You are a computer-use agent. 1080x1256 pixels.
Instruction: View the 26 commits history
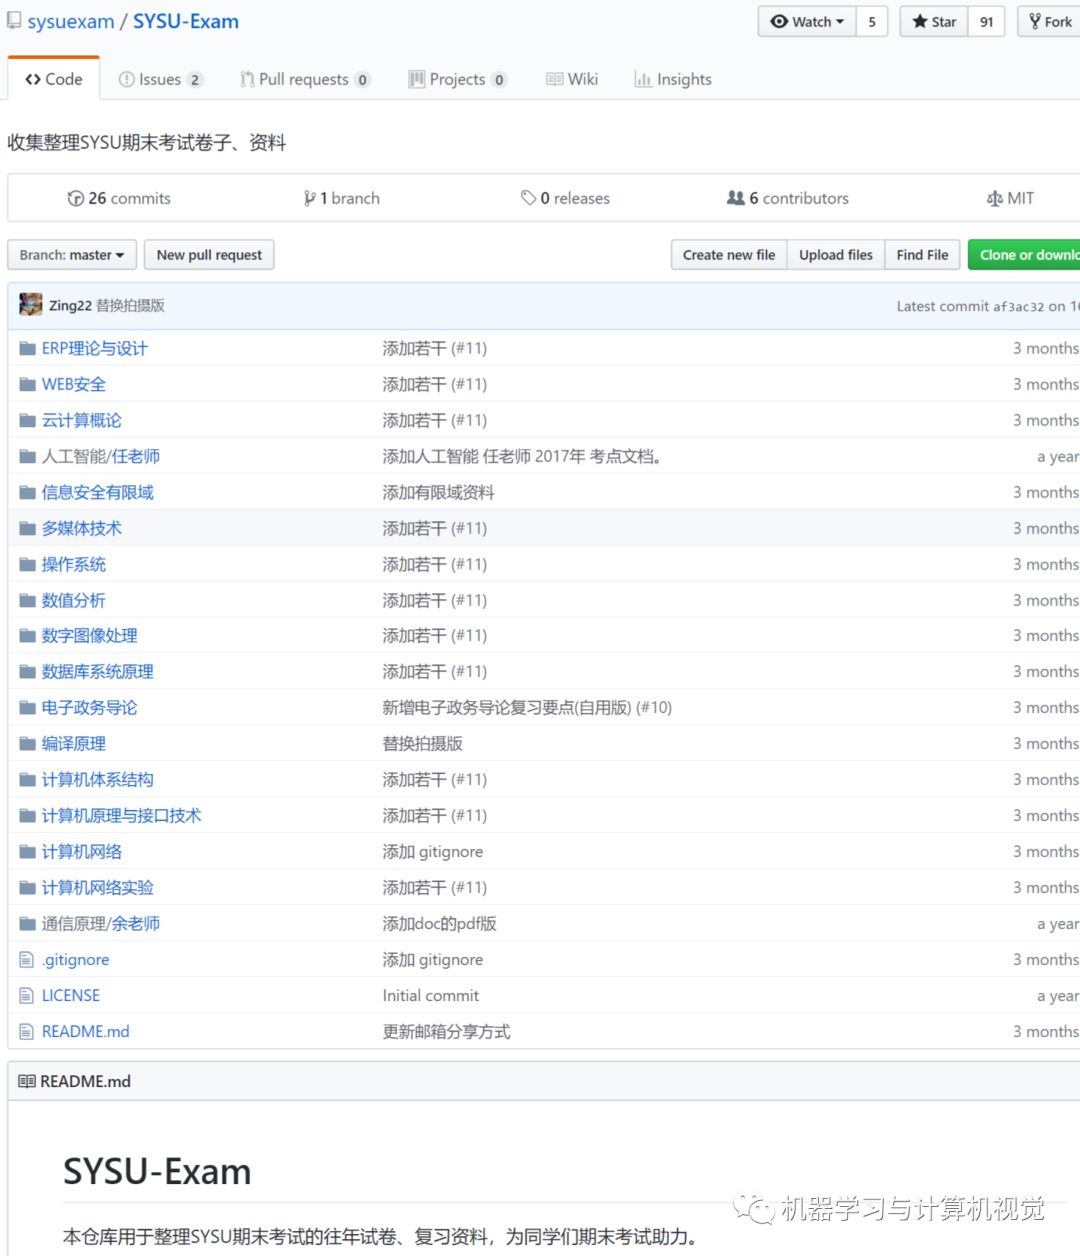pos(119,198)
